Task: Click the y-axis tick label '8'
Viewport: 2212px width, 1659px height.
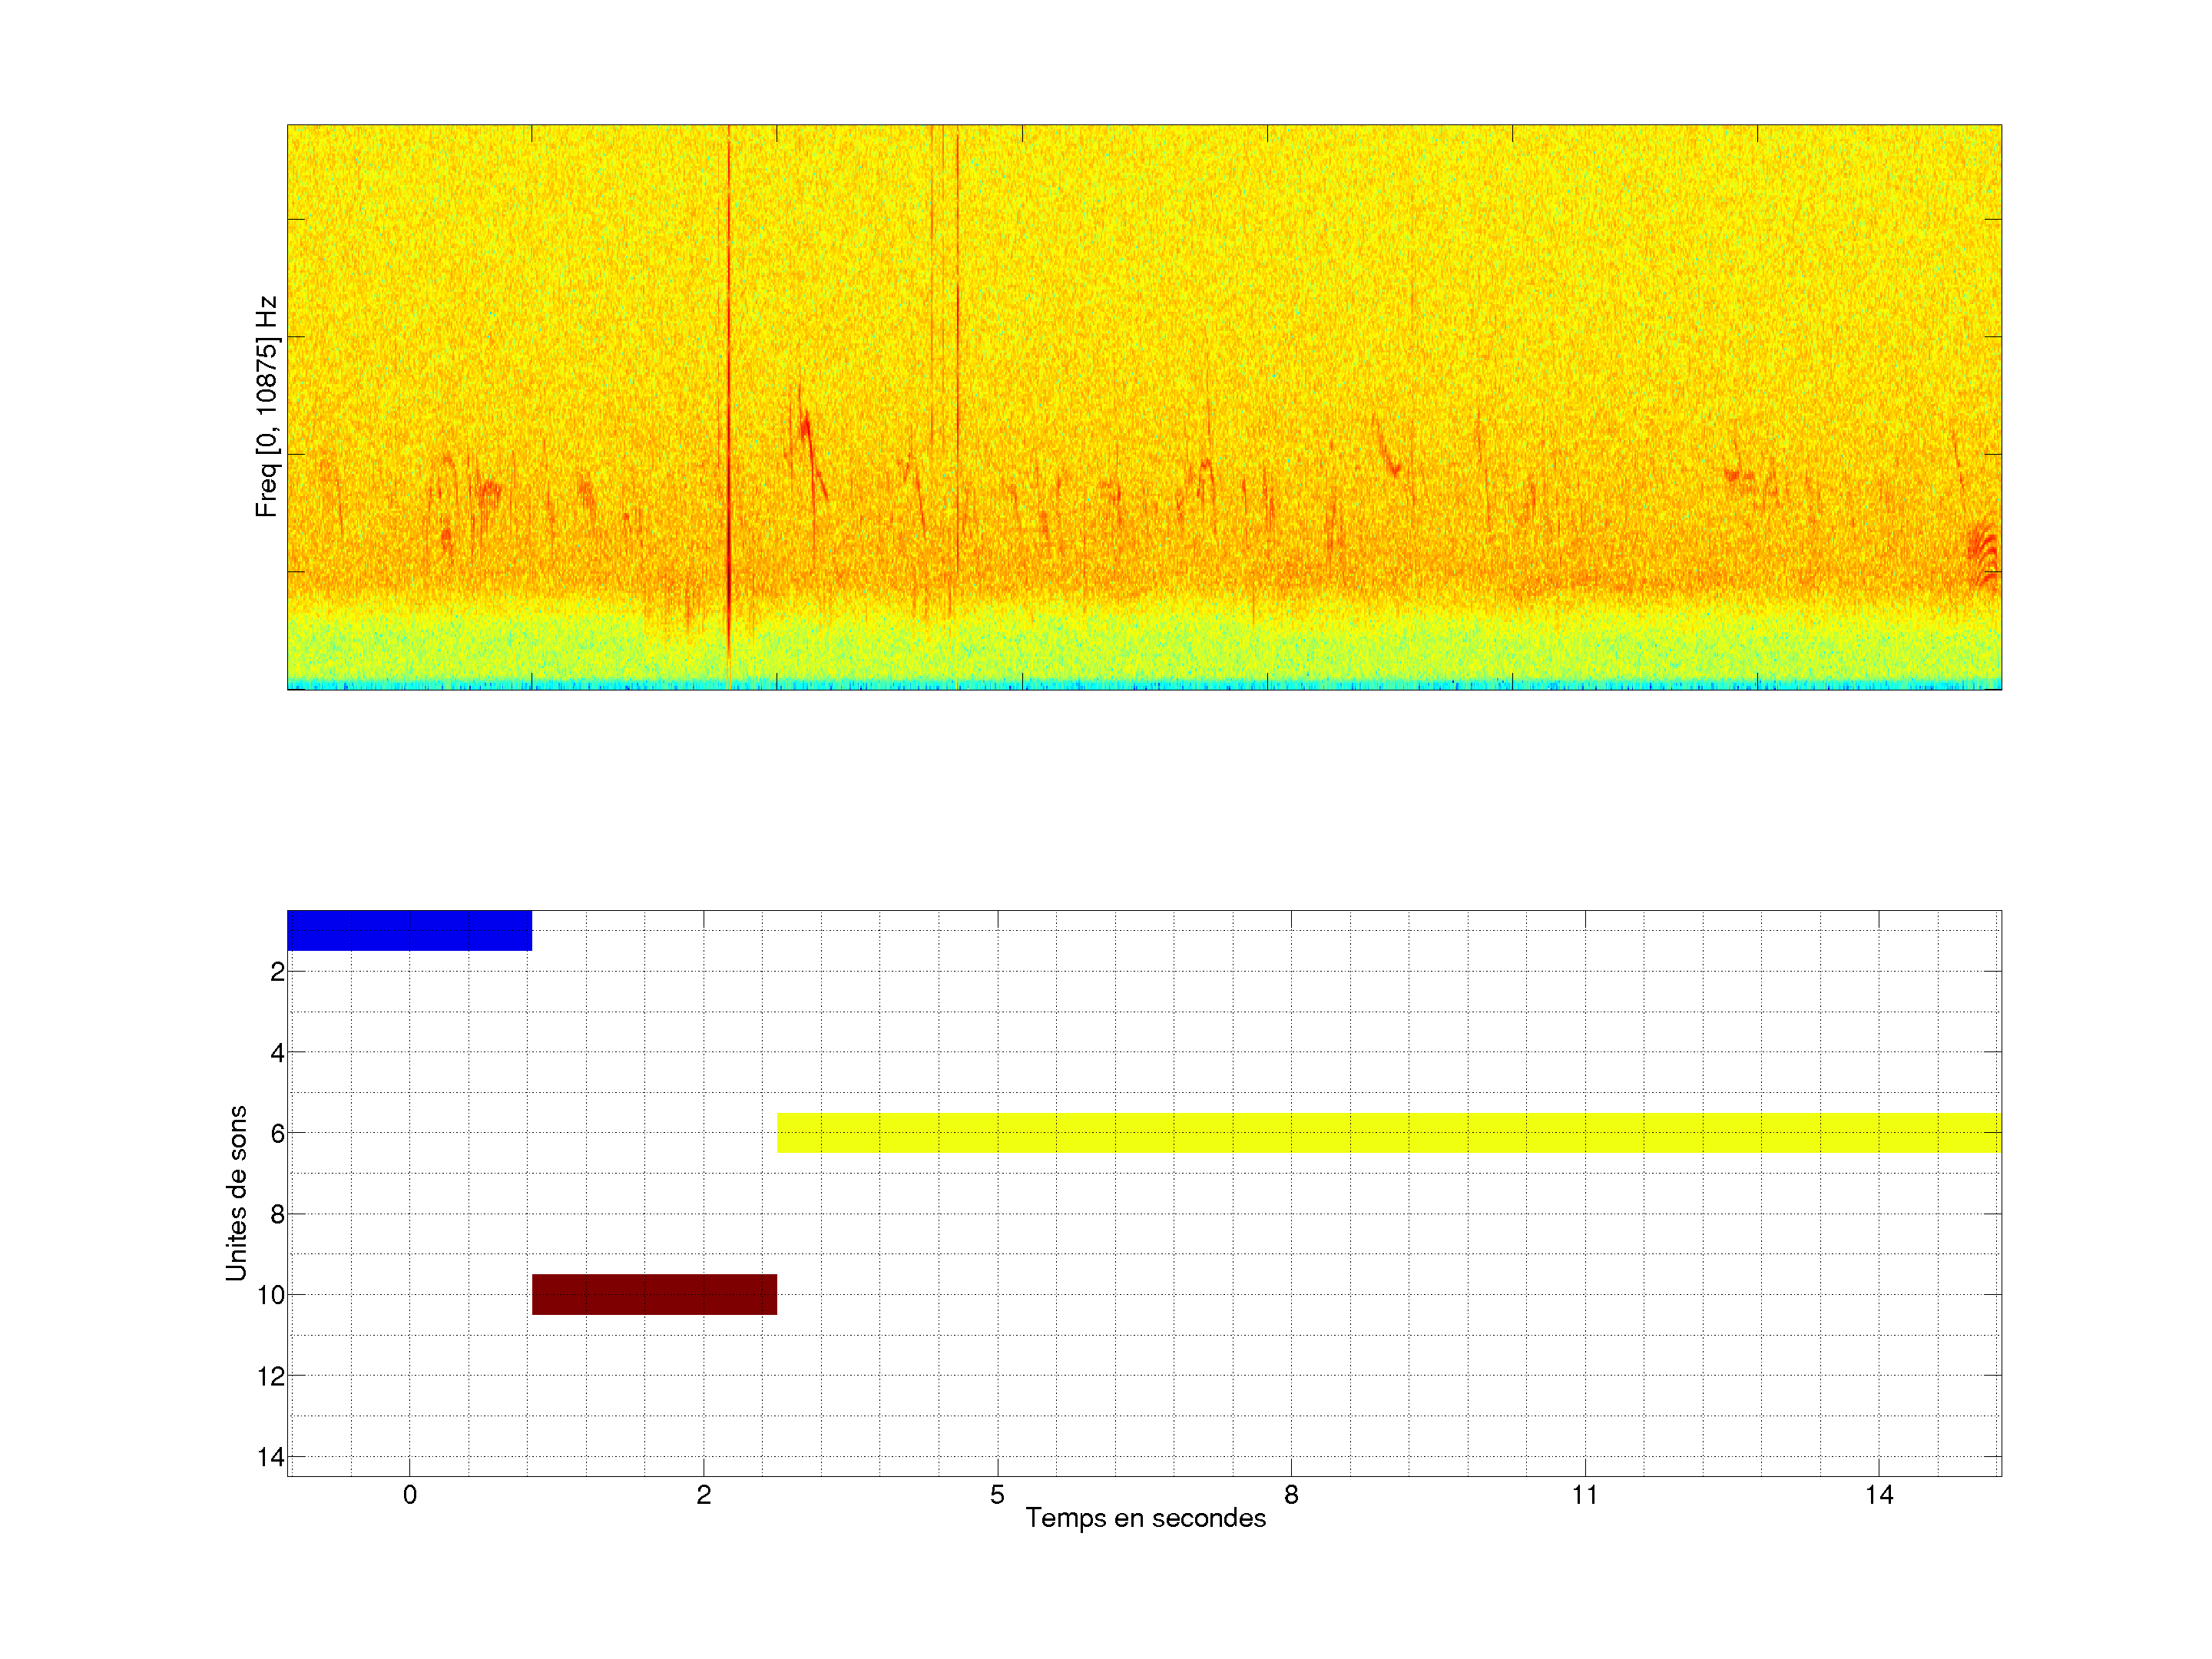Action: click(277, 1214)
